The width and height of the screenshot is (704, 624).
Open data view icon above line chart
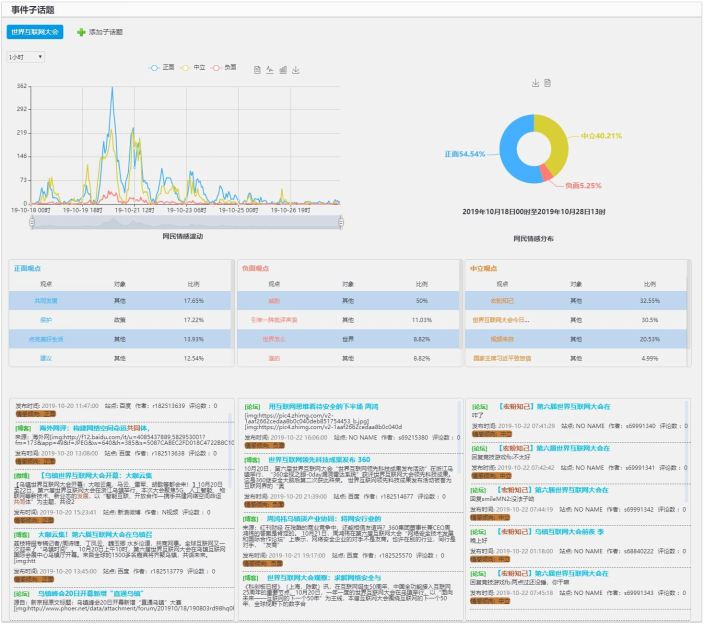(257, 69)
